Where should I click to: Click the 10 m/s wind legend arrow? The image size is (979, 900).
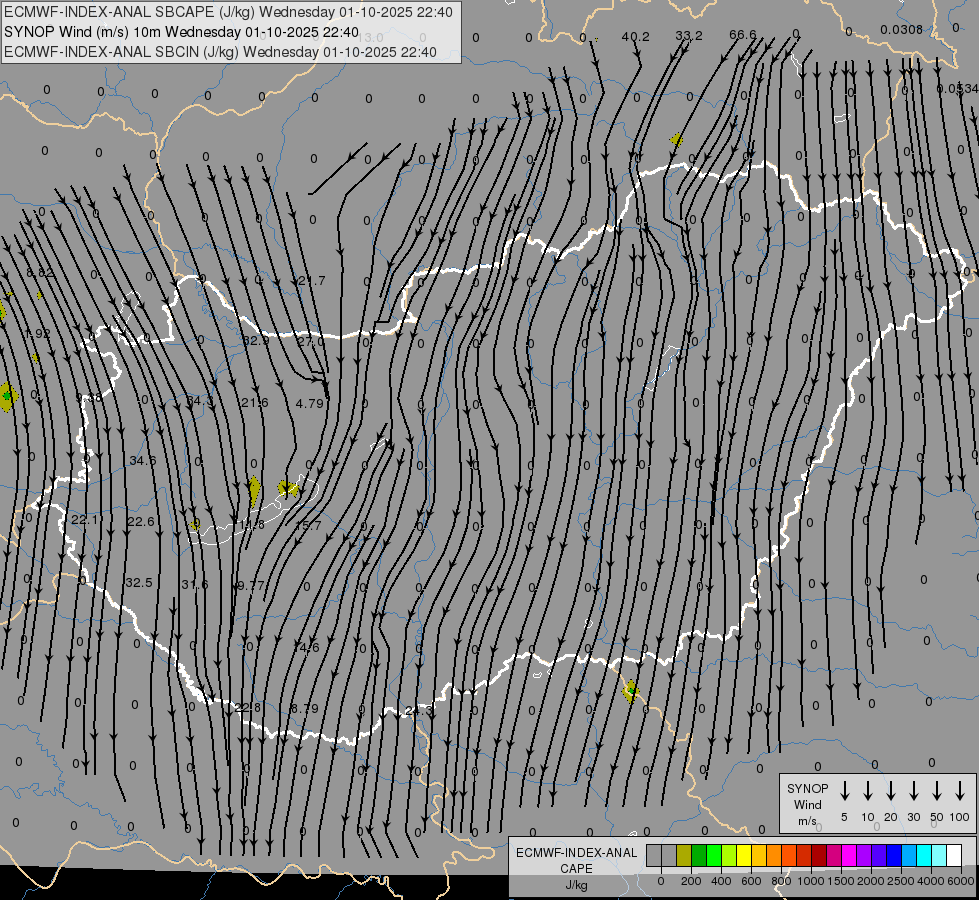click(x=868, y=791)
